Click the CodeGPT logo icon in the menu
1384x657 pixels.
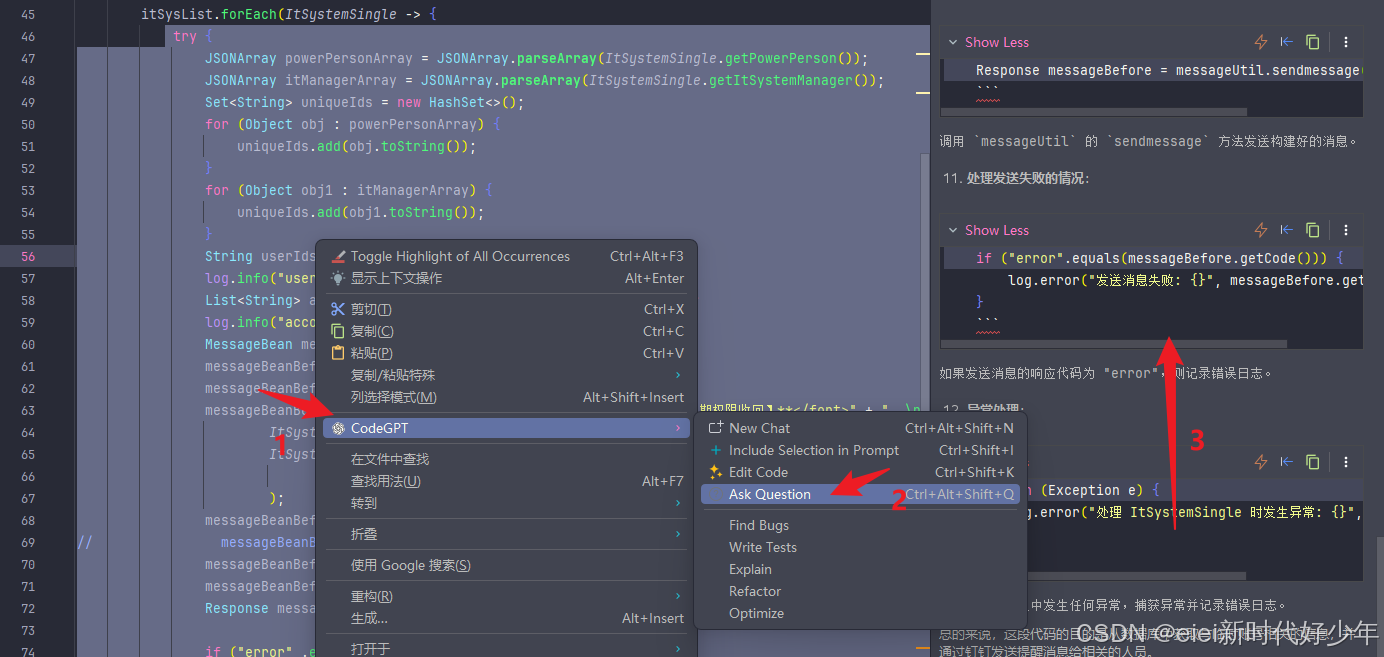tap(338, 428)
